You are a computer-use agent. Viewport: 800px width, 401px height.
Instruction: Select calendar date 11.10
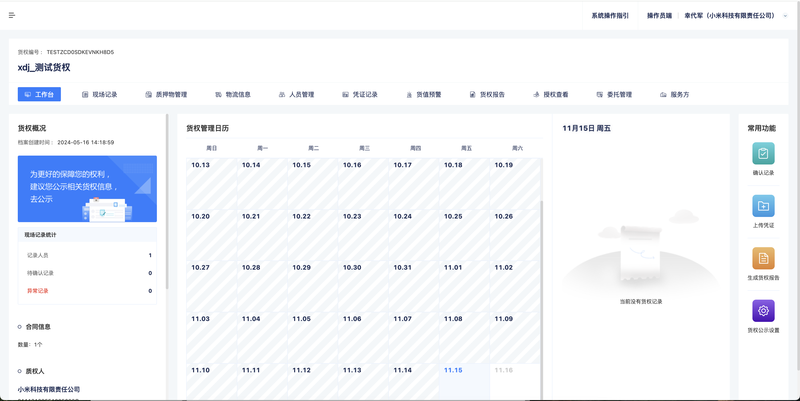[x=211, y=382]
